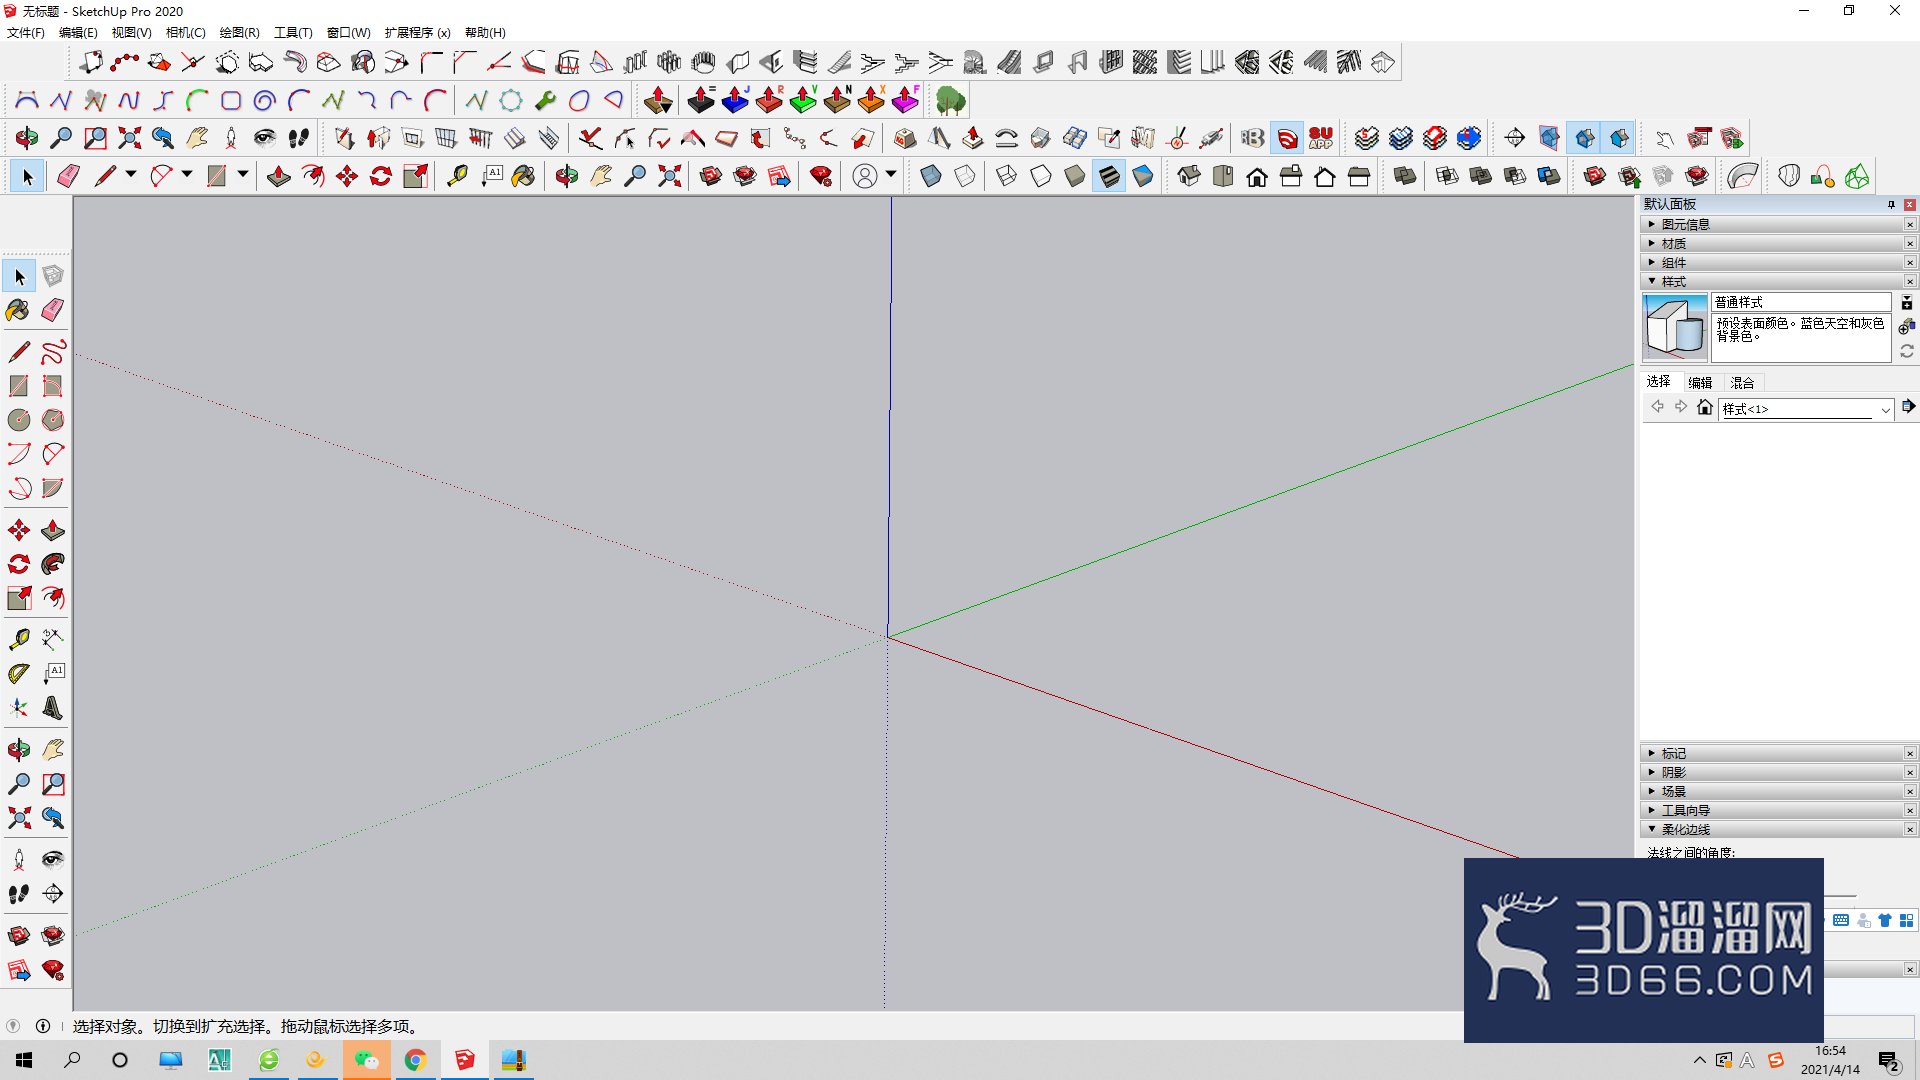Click the current style preview thumbnail
The image size is (1920, 1080).
(x=1675, y=327)
